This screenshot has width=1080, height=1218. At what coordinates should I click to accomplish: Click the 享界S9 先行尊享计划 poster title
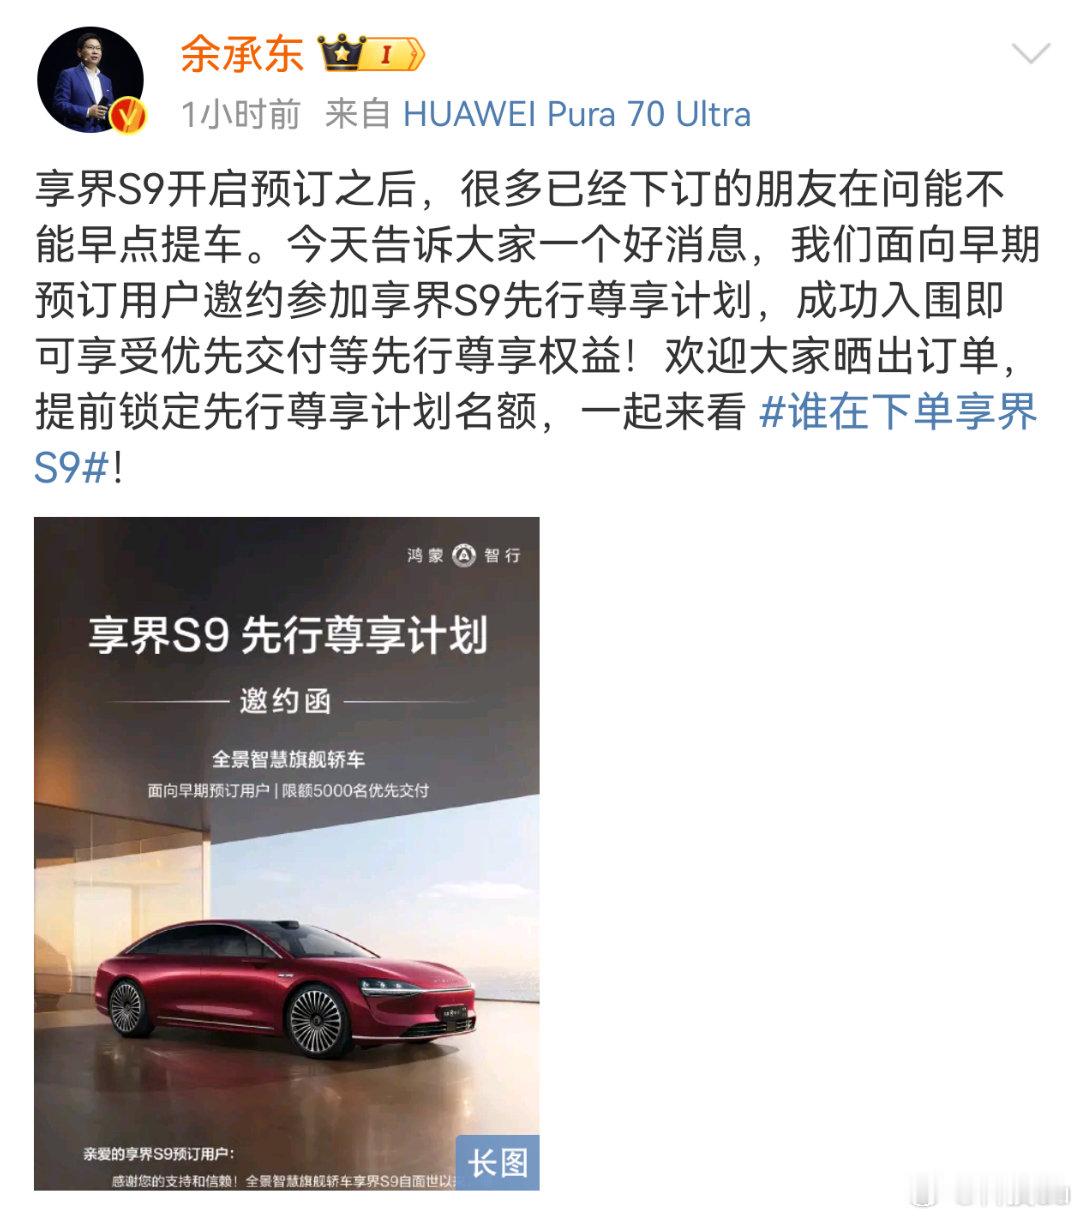point(287,636)
